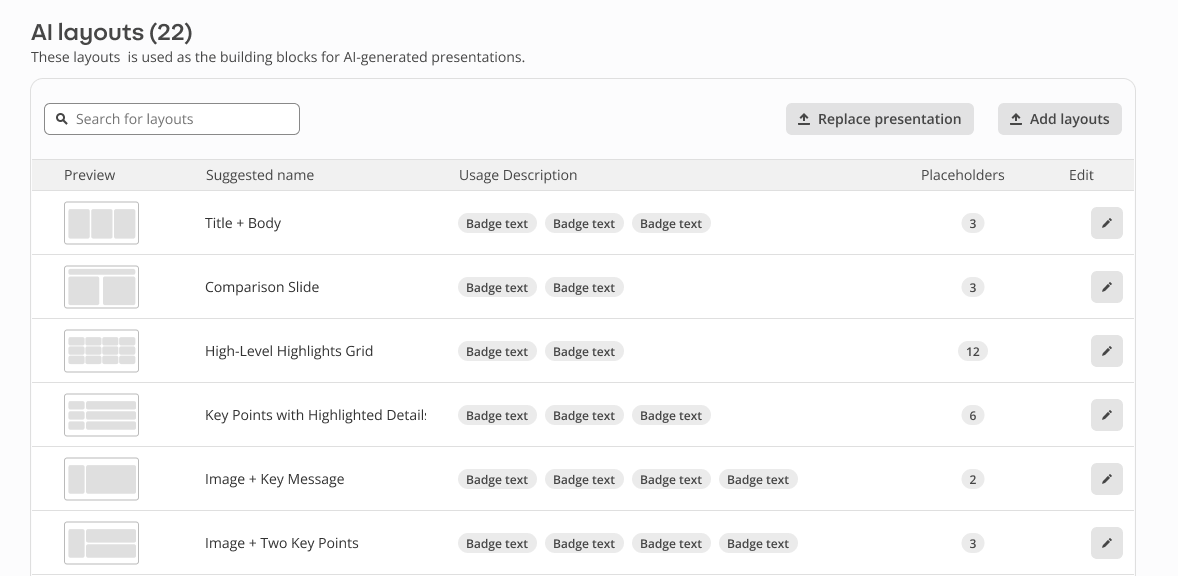The width and height of the screenshot is (1178, 576).
Task: Select the Image + Two Key Points name
Action: click(282, 543)
